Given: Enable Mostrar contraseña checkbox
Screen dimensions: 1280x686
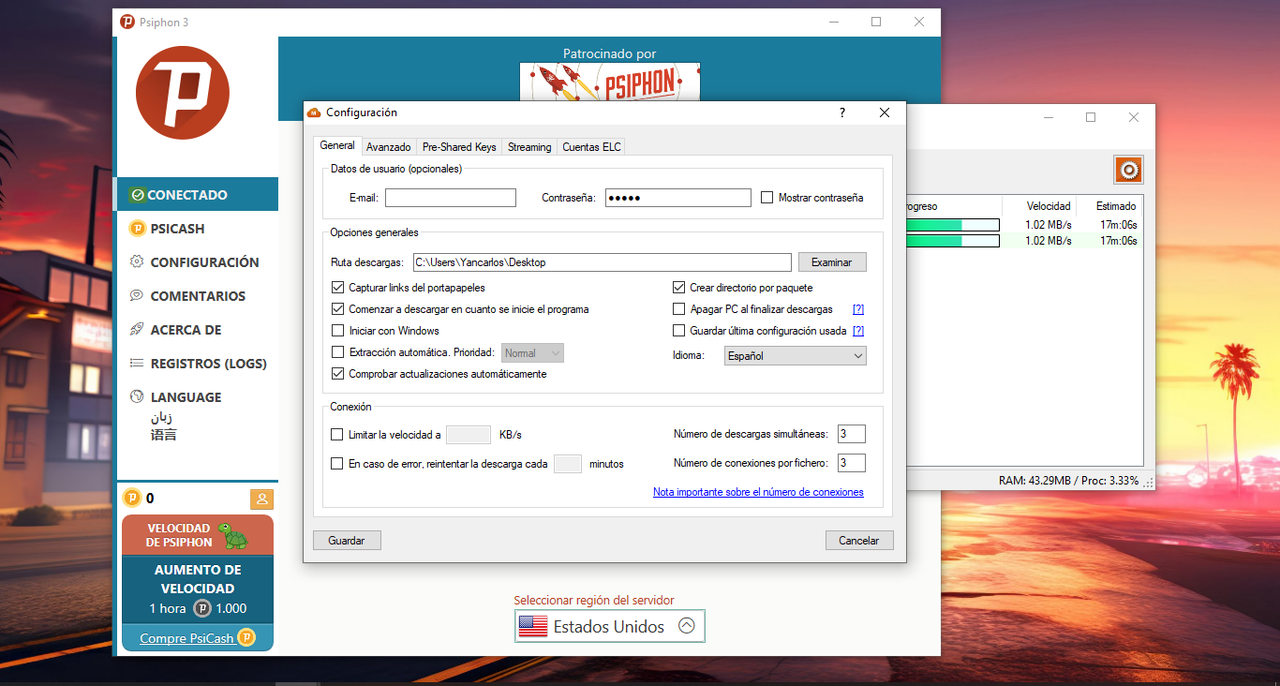Looking at the screenshot, I should coord(767,198).
